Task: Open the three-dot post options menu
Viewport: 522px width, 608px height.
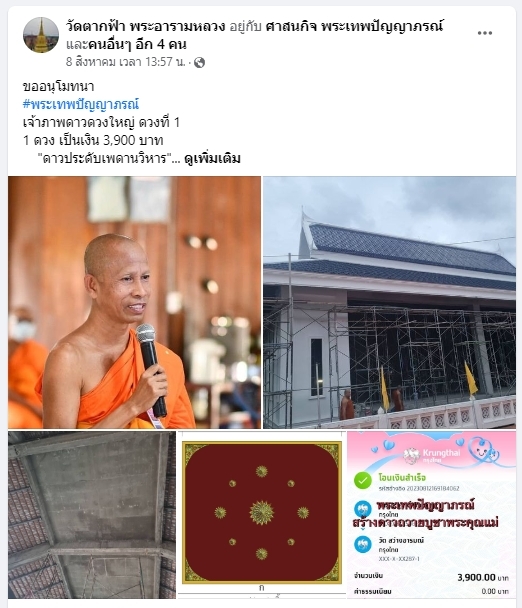Action: click(484, 33)
